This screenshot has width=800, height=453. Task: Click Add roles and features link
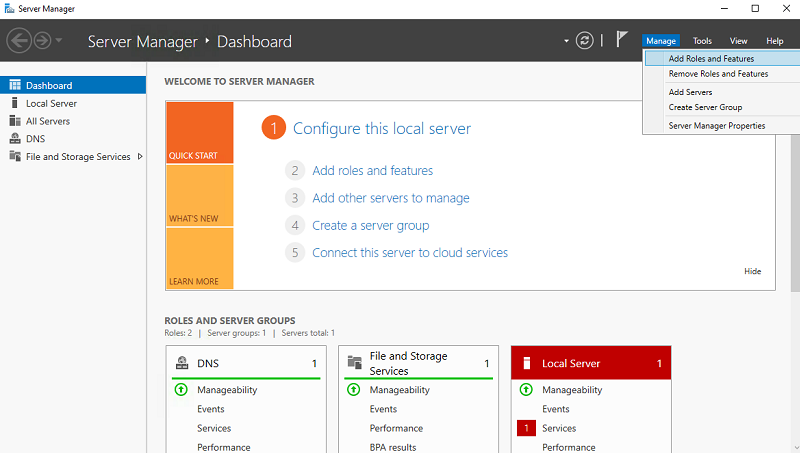tap(372, 170)
